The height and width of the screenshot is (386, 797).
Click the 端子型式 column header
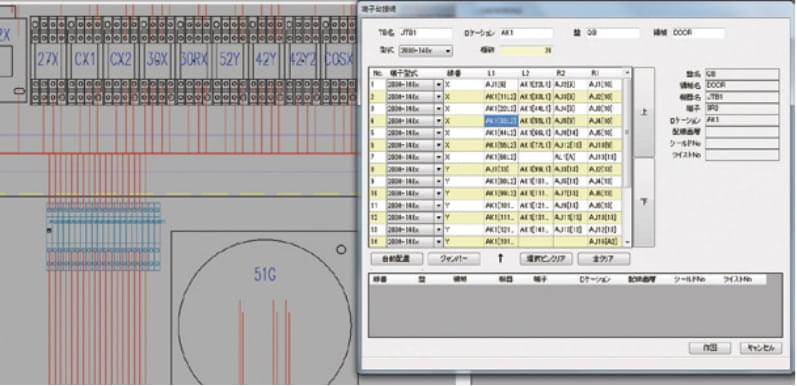point(415,73)
